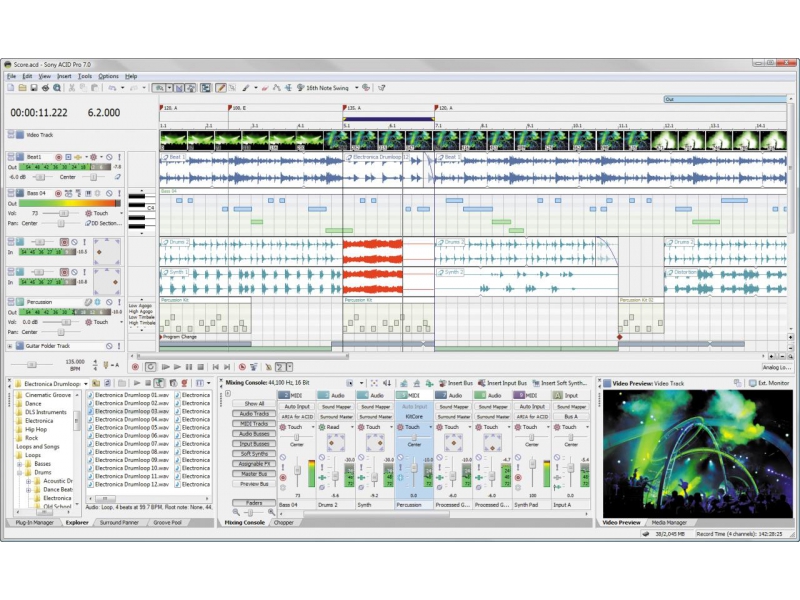Open the 16th Note Swing groove dropdown
800x600 pixels.
point(356,88)
